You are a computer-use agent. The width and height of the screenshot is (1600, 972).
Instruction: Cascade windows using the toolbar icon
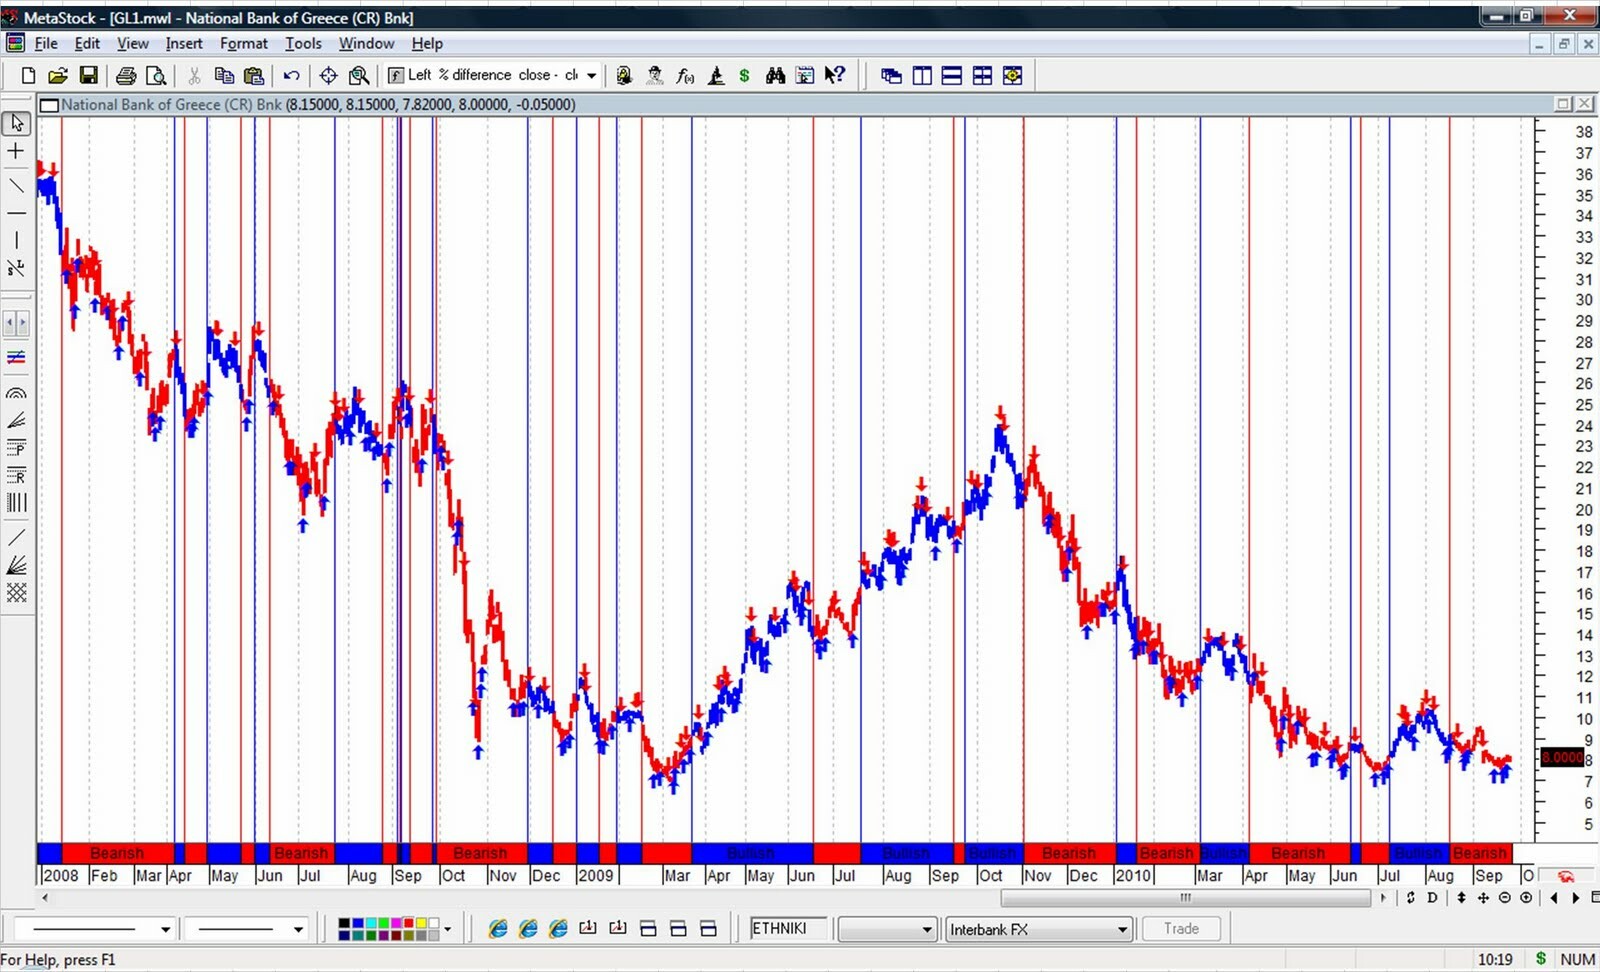(891, 76)
